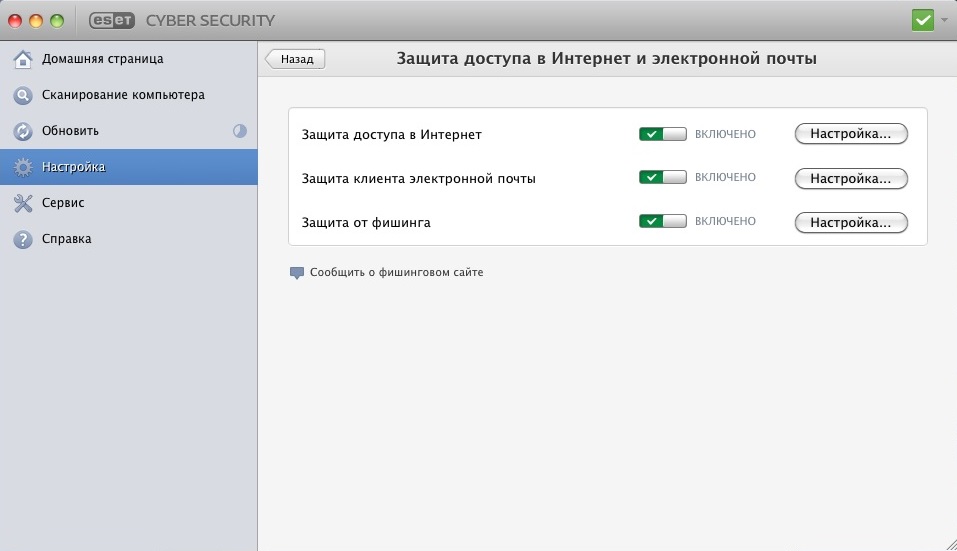Click the gear icon beside Настройка
Screen dimensions: 957x551
pos(23,167)
